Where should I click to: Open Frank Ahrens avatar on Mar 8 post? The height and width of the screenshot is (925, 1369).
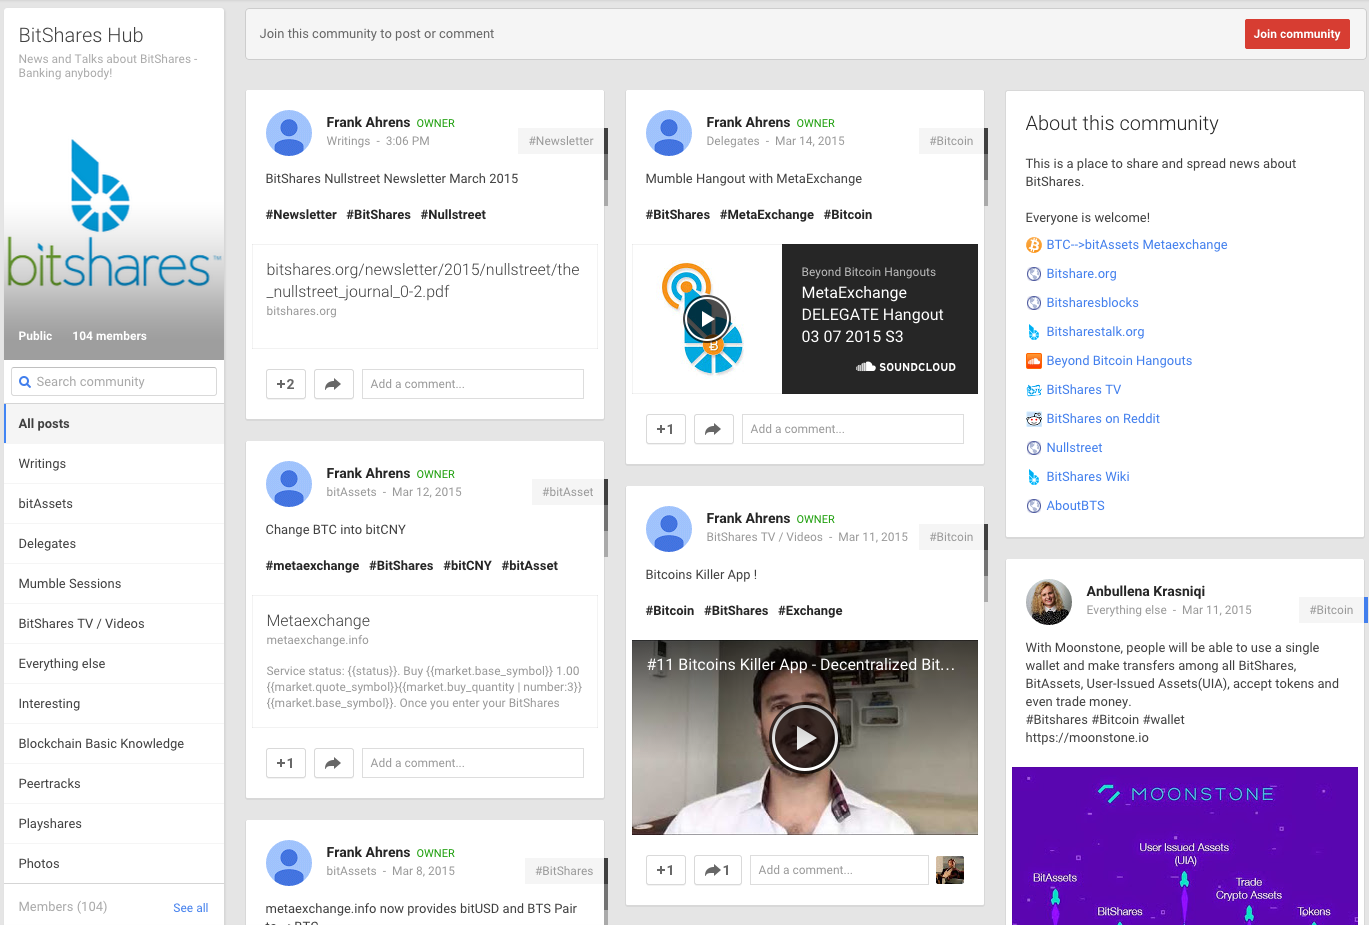(x=289, y=863)
